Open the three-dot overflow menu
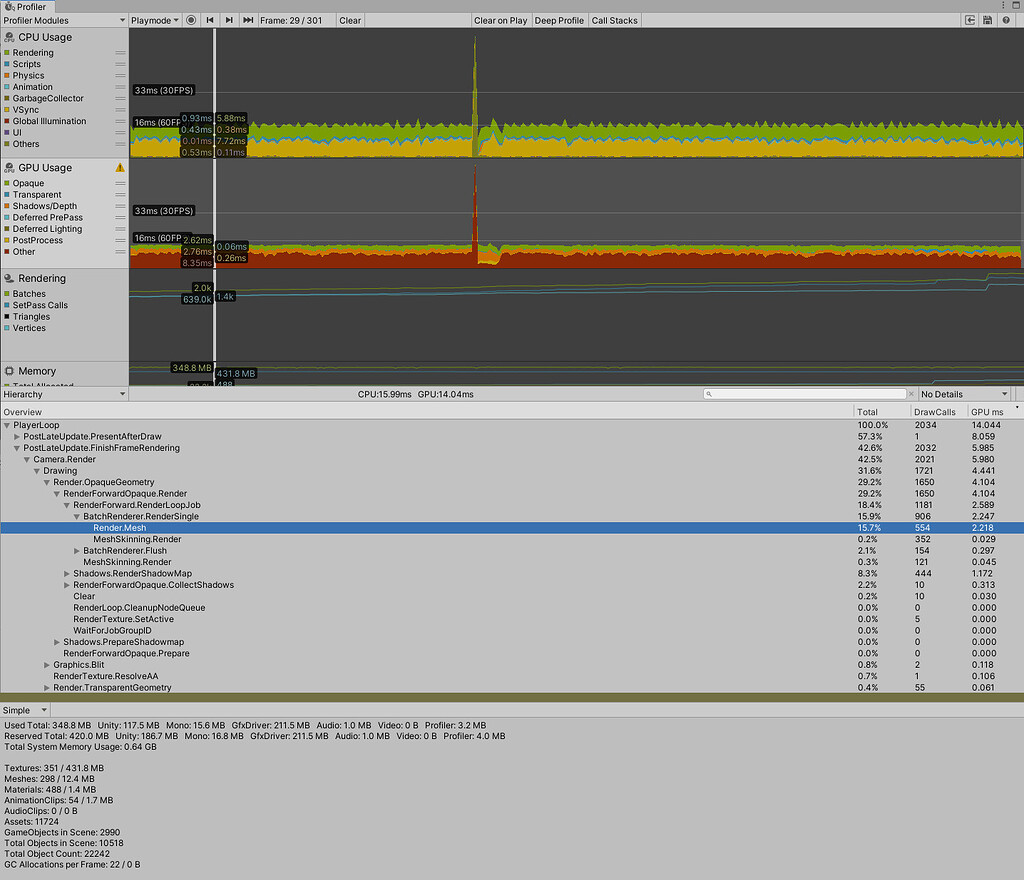This screenshot has height=880, width=1024. tap(1003, 5)
